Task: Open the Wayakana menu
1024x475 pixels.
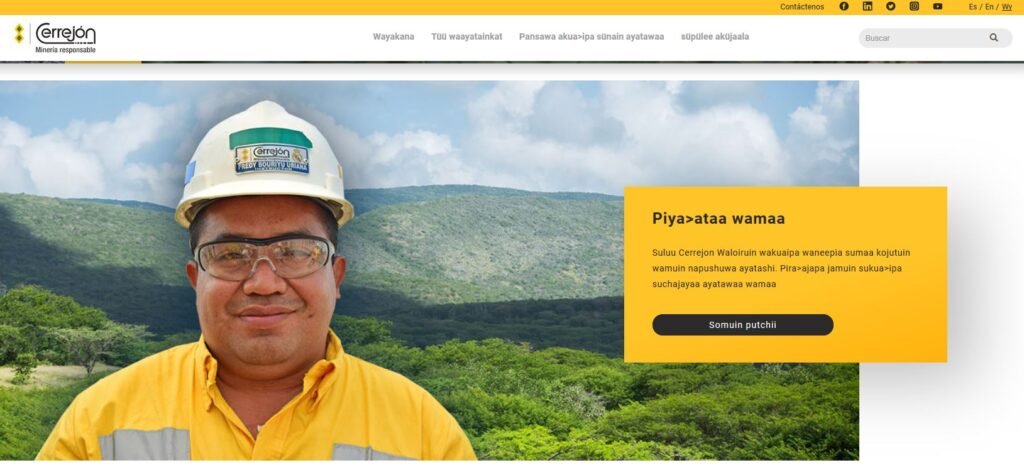Action: pyautogui.click(x=393, y=37)
